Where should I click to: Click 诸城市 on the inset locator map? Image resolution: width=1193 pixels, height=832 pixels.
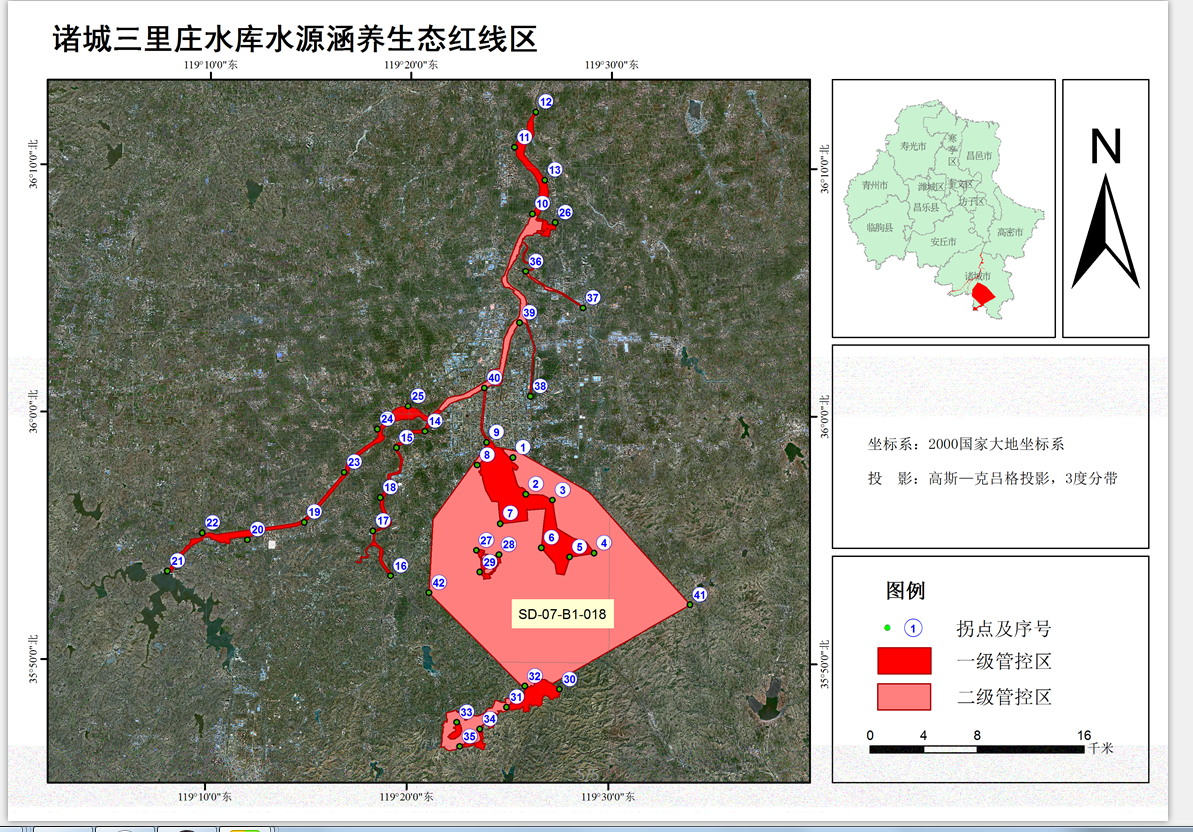(x=977, y=277)
